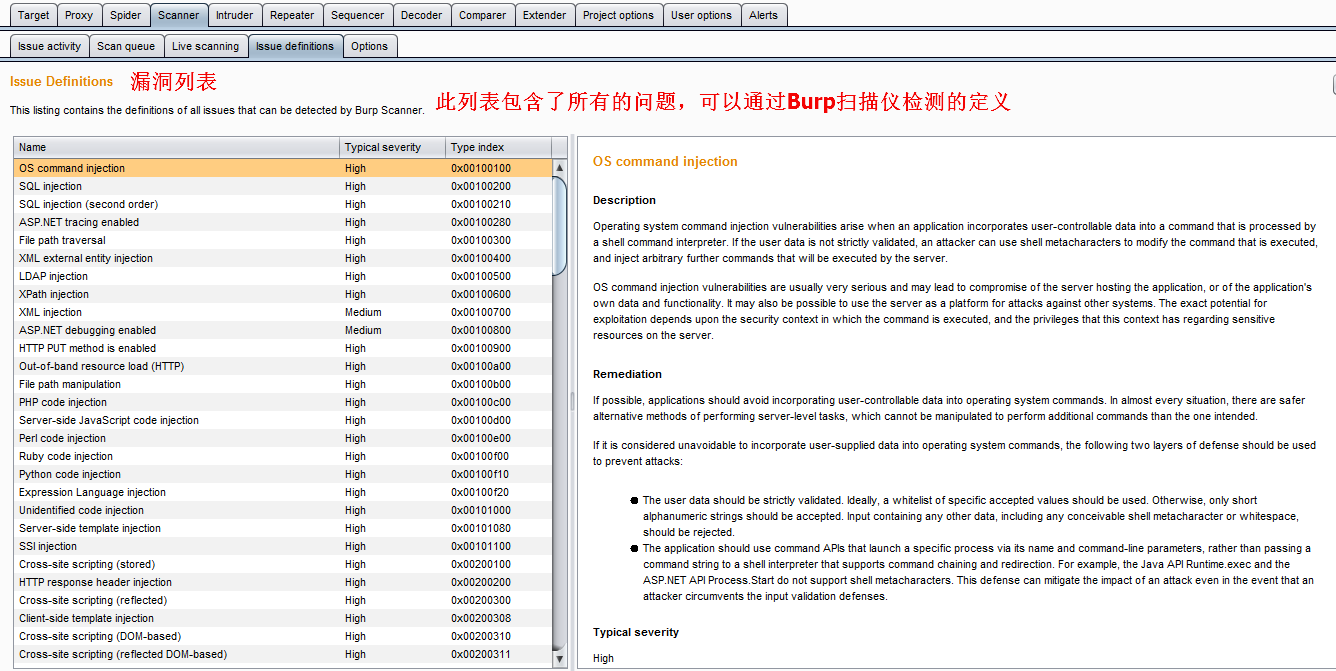Image resolution: width=1336 pixels, height=671 pixels.
Task: Select Server-side template injection row
Action: (283, 528)
